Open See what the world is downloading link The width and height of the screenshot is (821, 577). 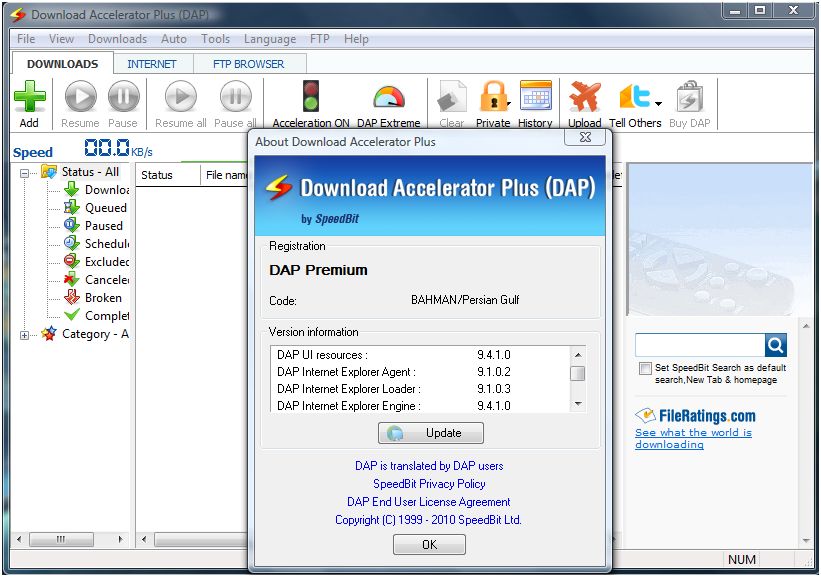point(693,438)
